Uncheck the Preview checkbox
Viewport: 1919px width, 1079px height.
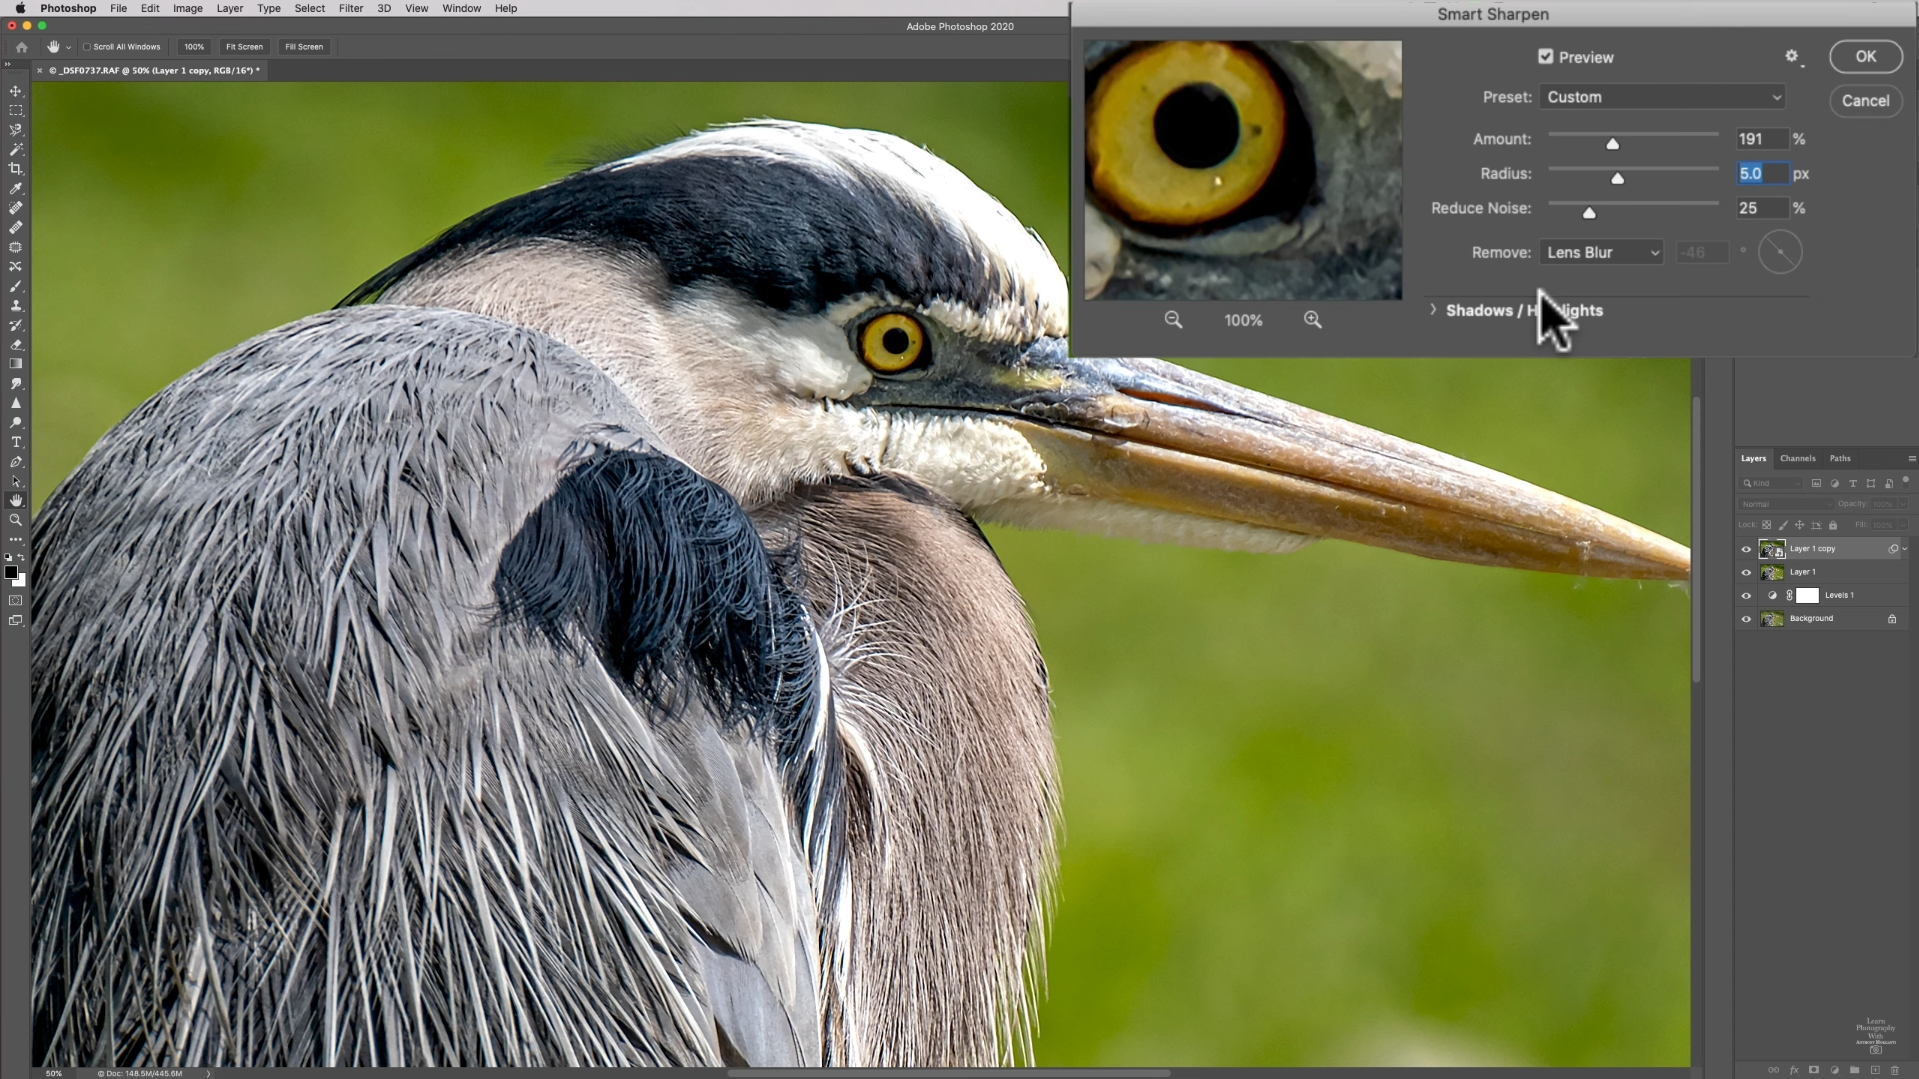pyautogui.click(x=1545, y=57)
